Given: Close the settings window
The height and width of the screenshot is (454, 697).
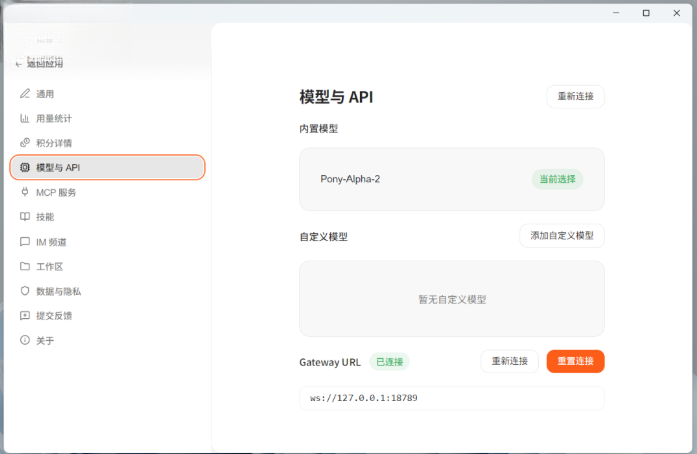Looking at the screenshot, I should (677, 13).
